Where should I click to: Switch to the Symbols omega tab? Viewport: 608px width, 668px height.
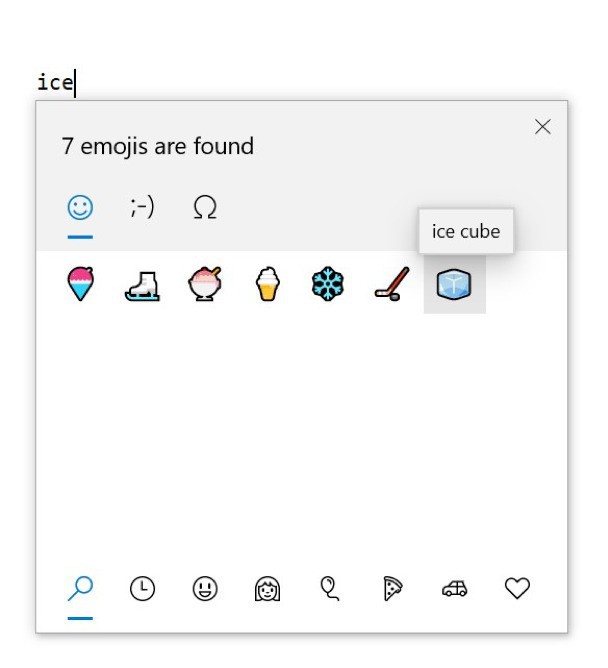(204, 208)
